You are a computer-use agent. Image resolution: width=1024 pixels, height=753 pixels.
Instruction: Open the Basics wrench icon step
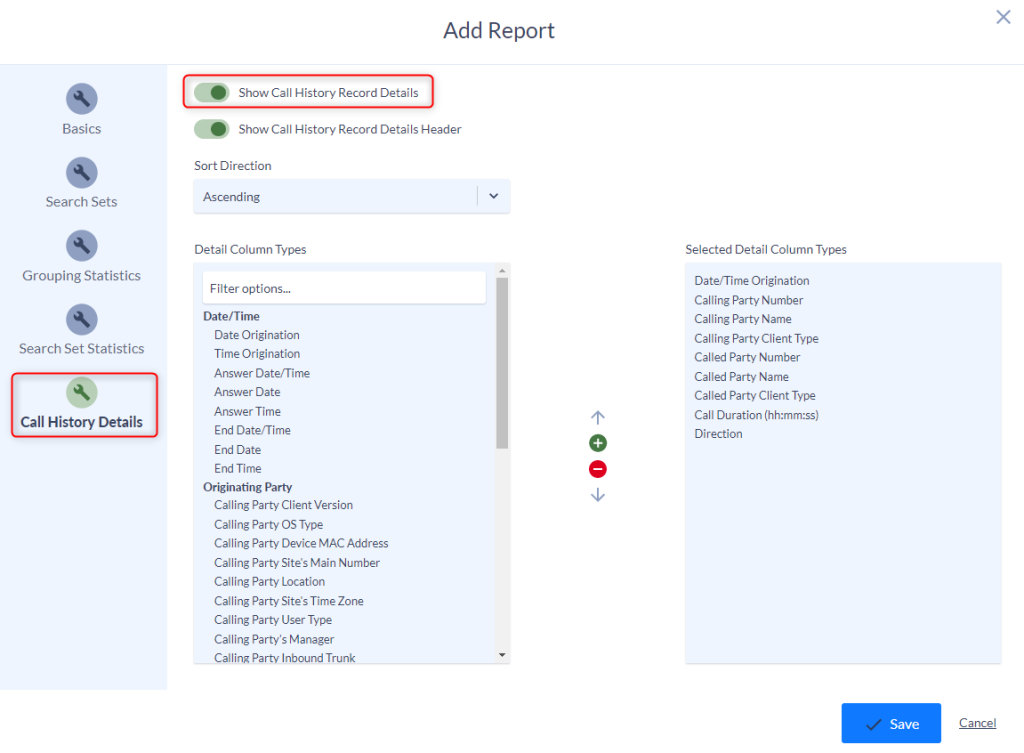(x=82, y=99)
